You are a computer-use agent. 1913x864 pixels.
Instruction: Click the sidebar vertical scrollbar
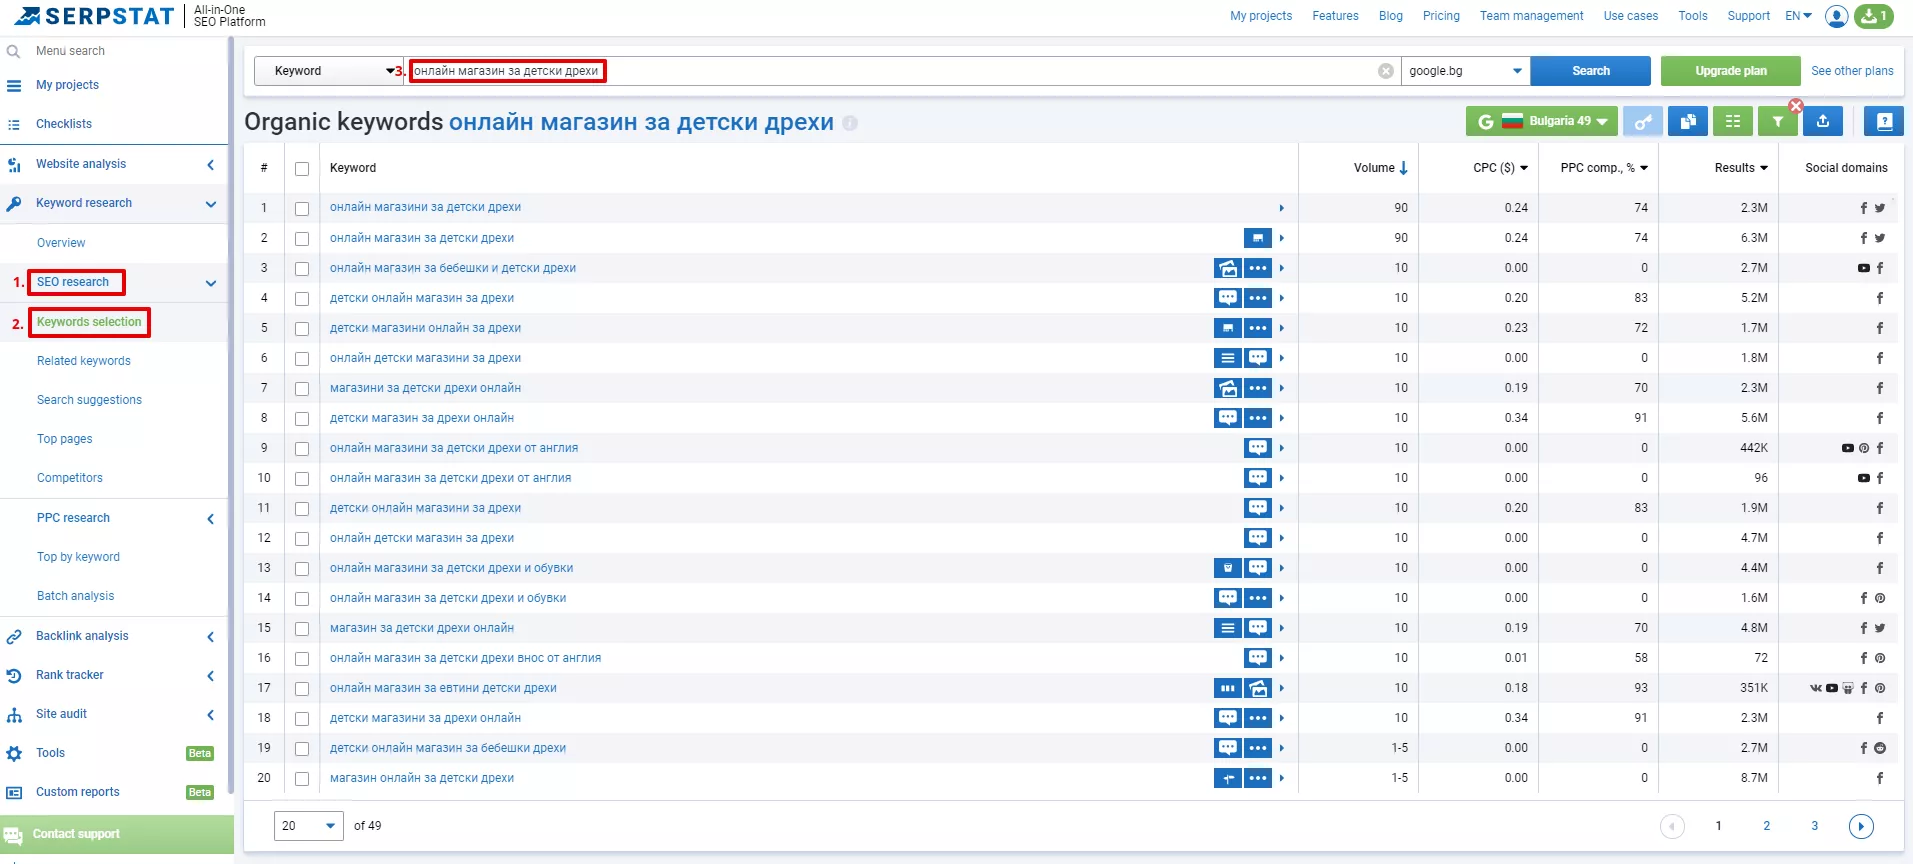[x=231, y=415]
